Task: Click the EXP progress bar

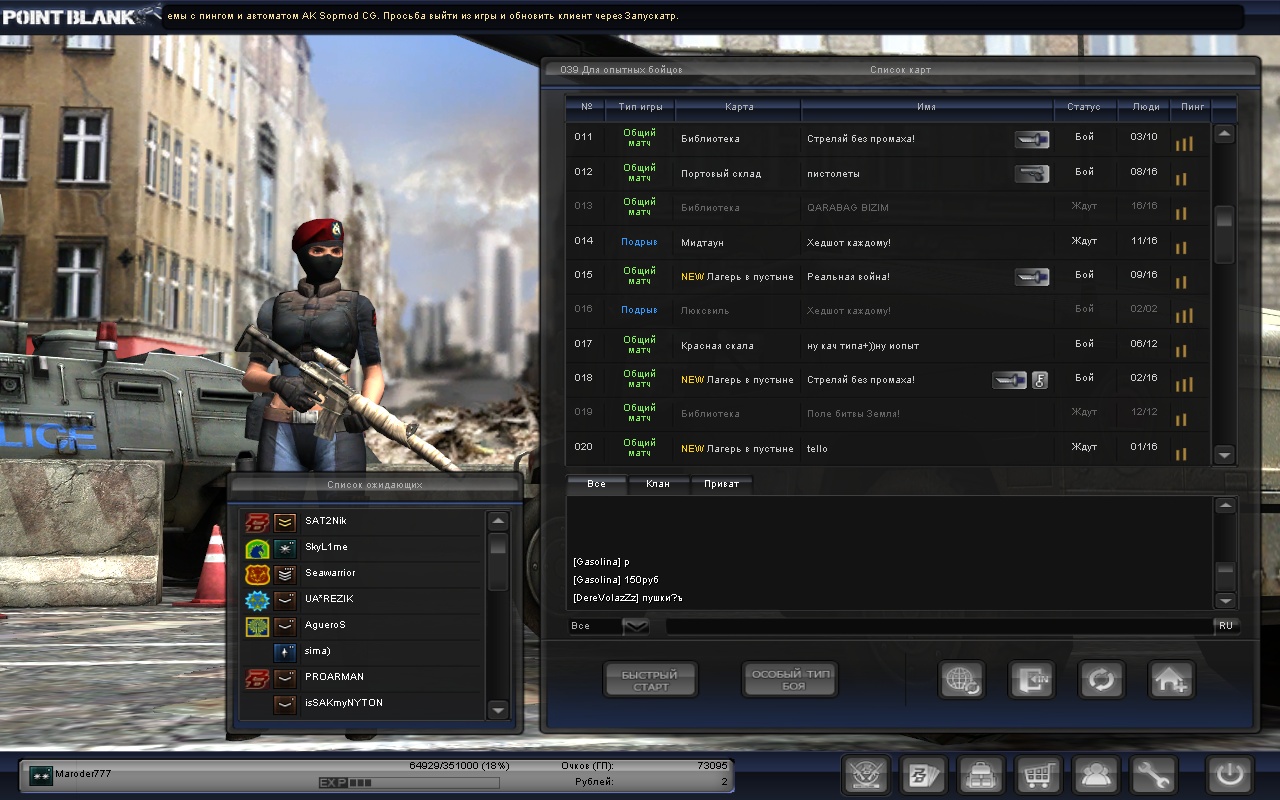Action: pyautogui.click(x=408, y=782)
